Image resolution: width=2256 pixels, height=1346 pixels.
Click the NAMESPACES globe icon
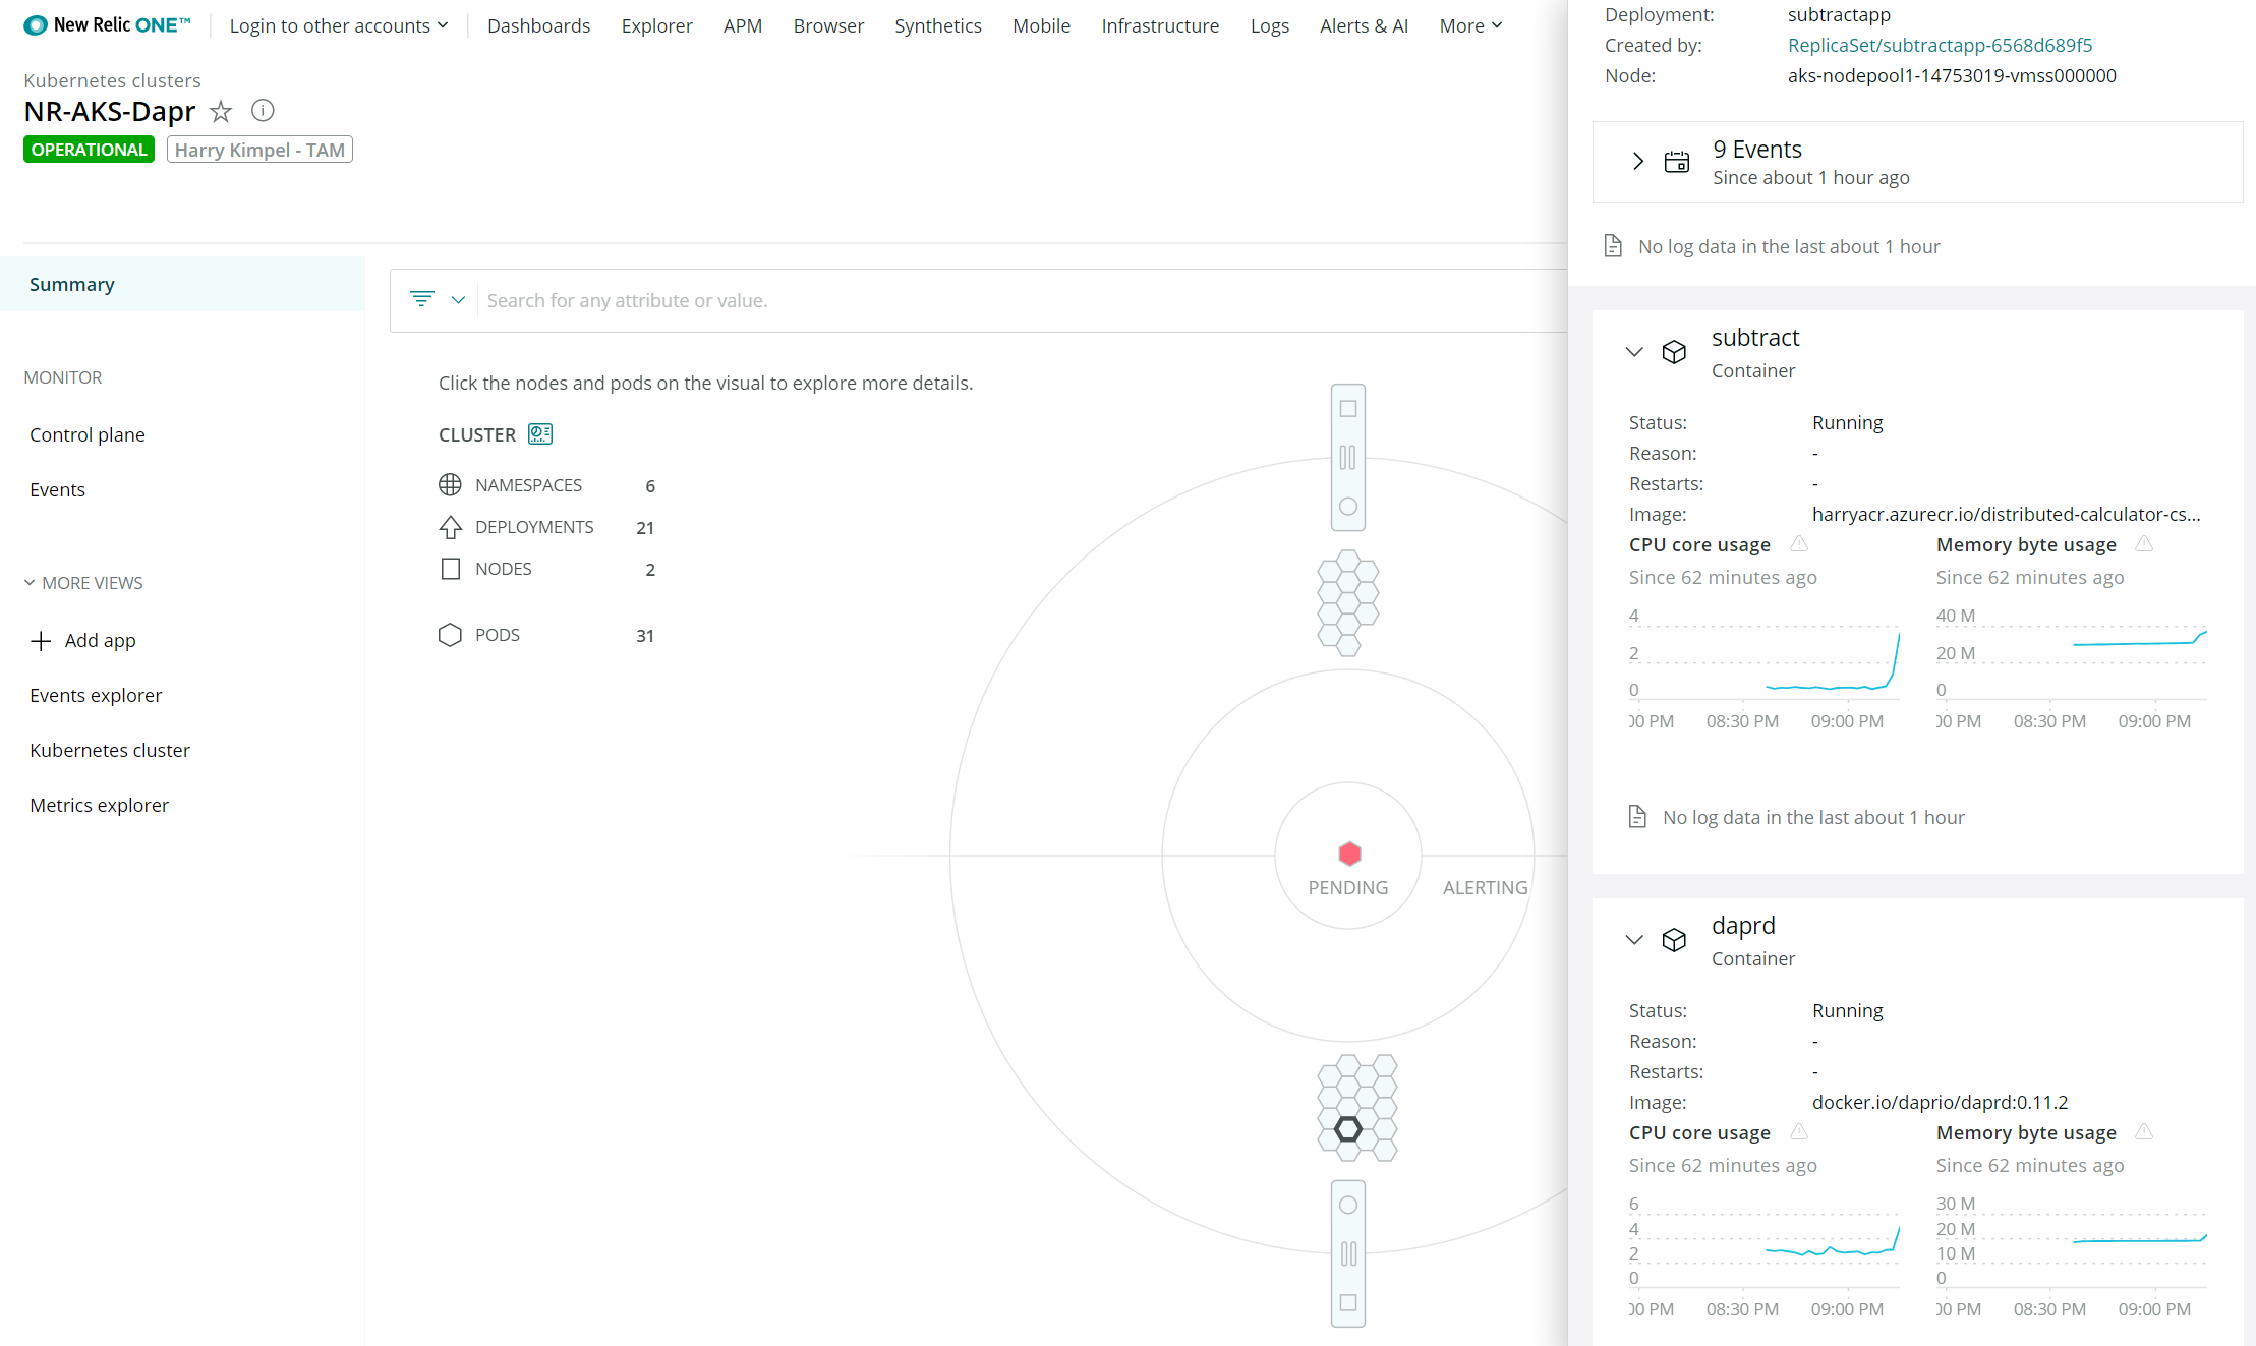point(450,485)
